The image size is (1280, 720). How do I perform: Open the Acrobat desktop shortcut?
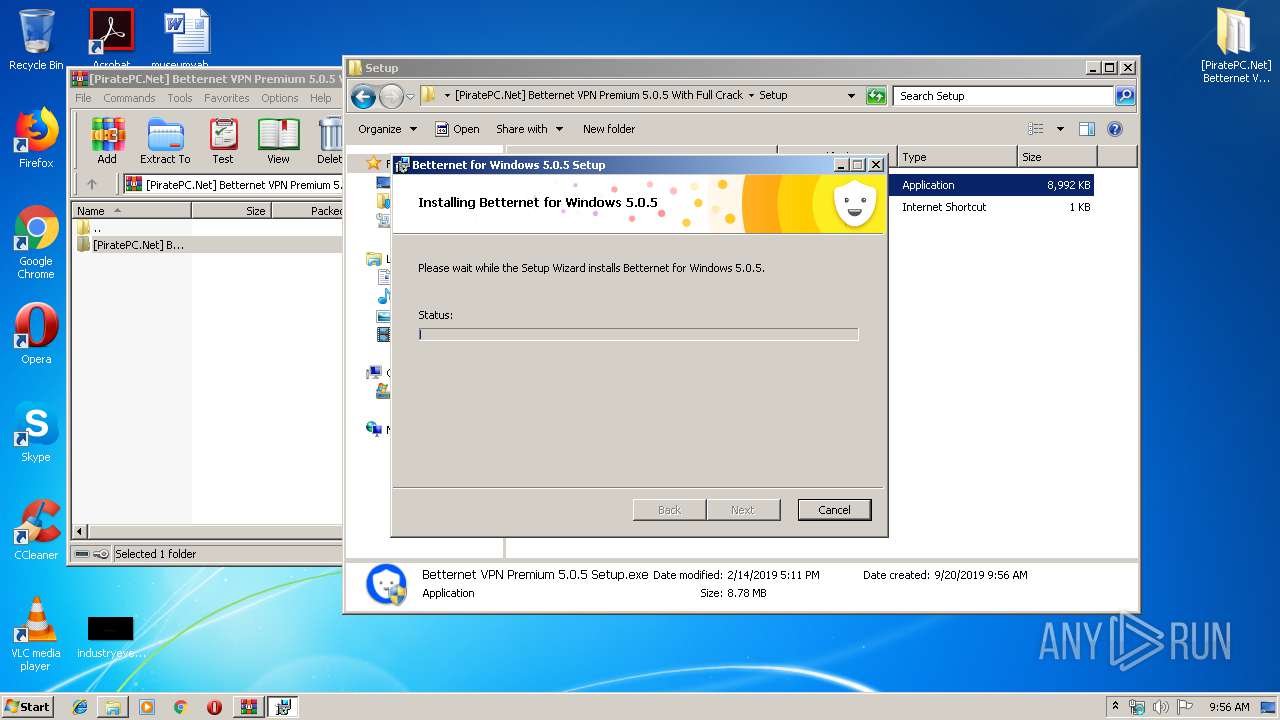point(111,38)
